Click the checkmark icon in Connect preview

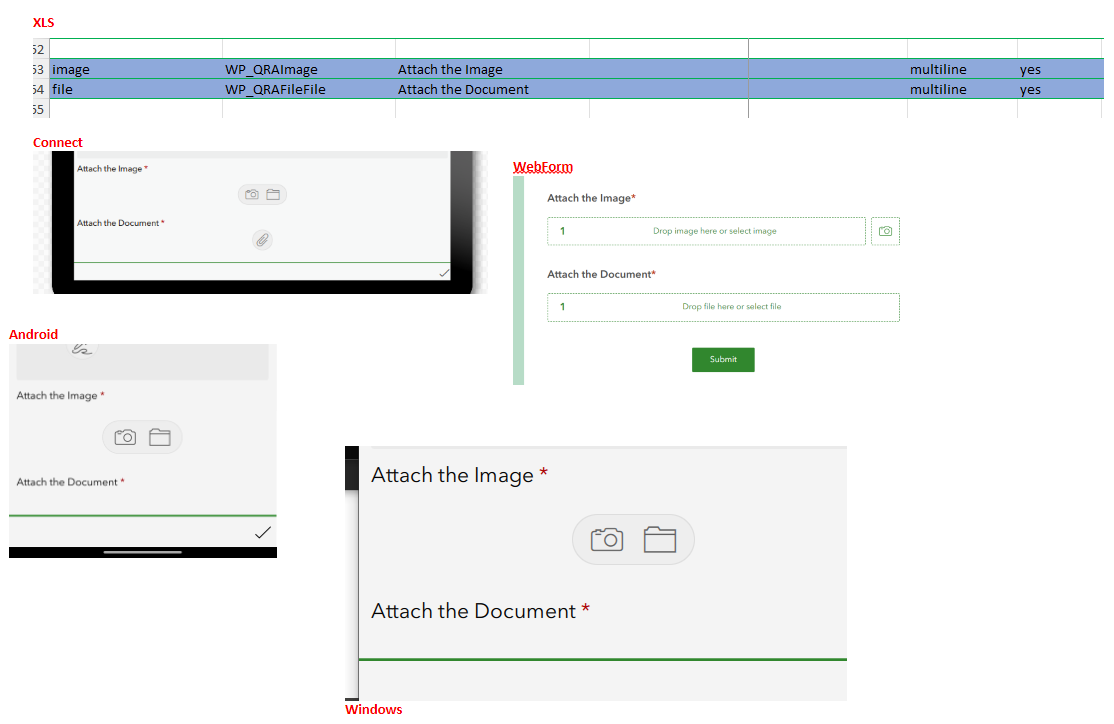(x=444, y=273)
